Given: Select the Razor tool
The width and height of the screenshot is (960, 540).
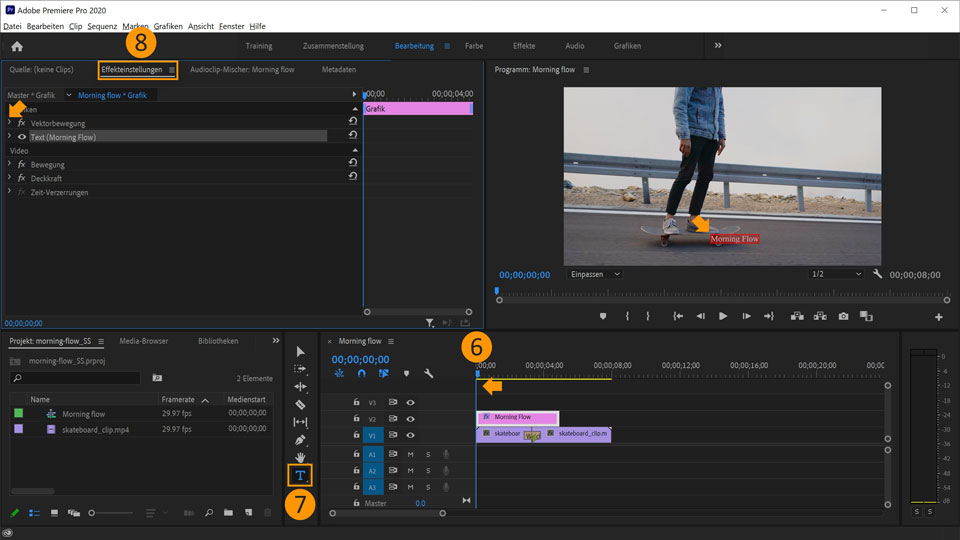Looking at the screenshot, I should (300, 404).
